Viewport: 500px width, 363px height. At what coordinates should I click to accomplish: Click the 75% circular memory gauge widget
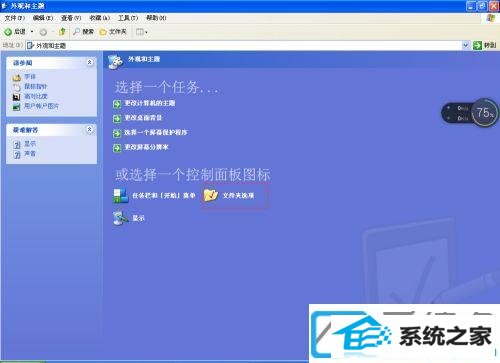[485, 113]
